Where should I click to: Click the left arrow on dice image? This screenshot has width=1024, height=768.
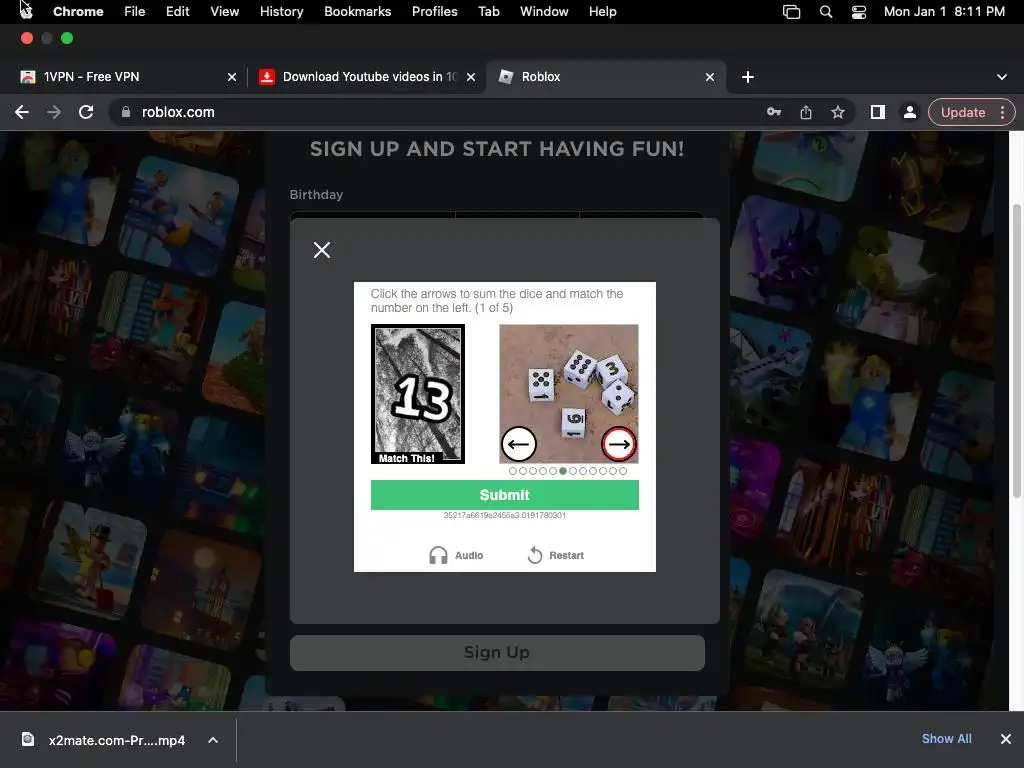519,445
